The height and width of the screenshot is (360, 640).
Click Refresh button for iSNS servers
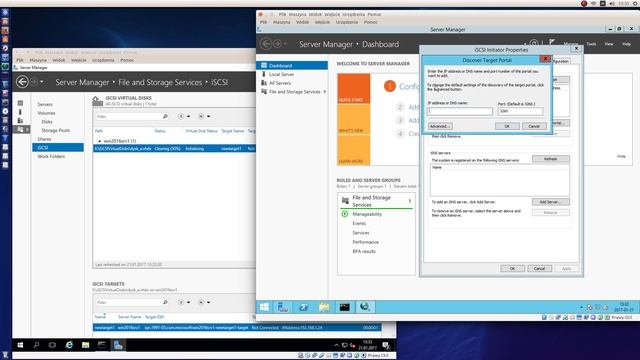(551, 159)
